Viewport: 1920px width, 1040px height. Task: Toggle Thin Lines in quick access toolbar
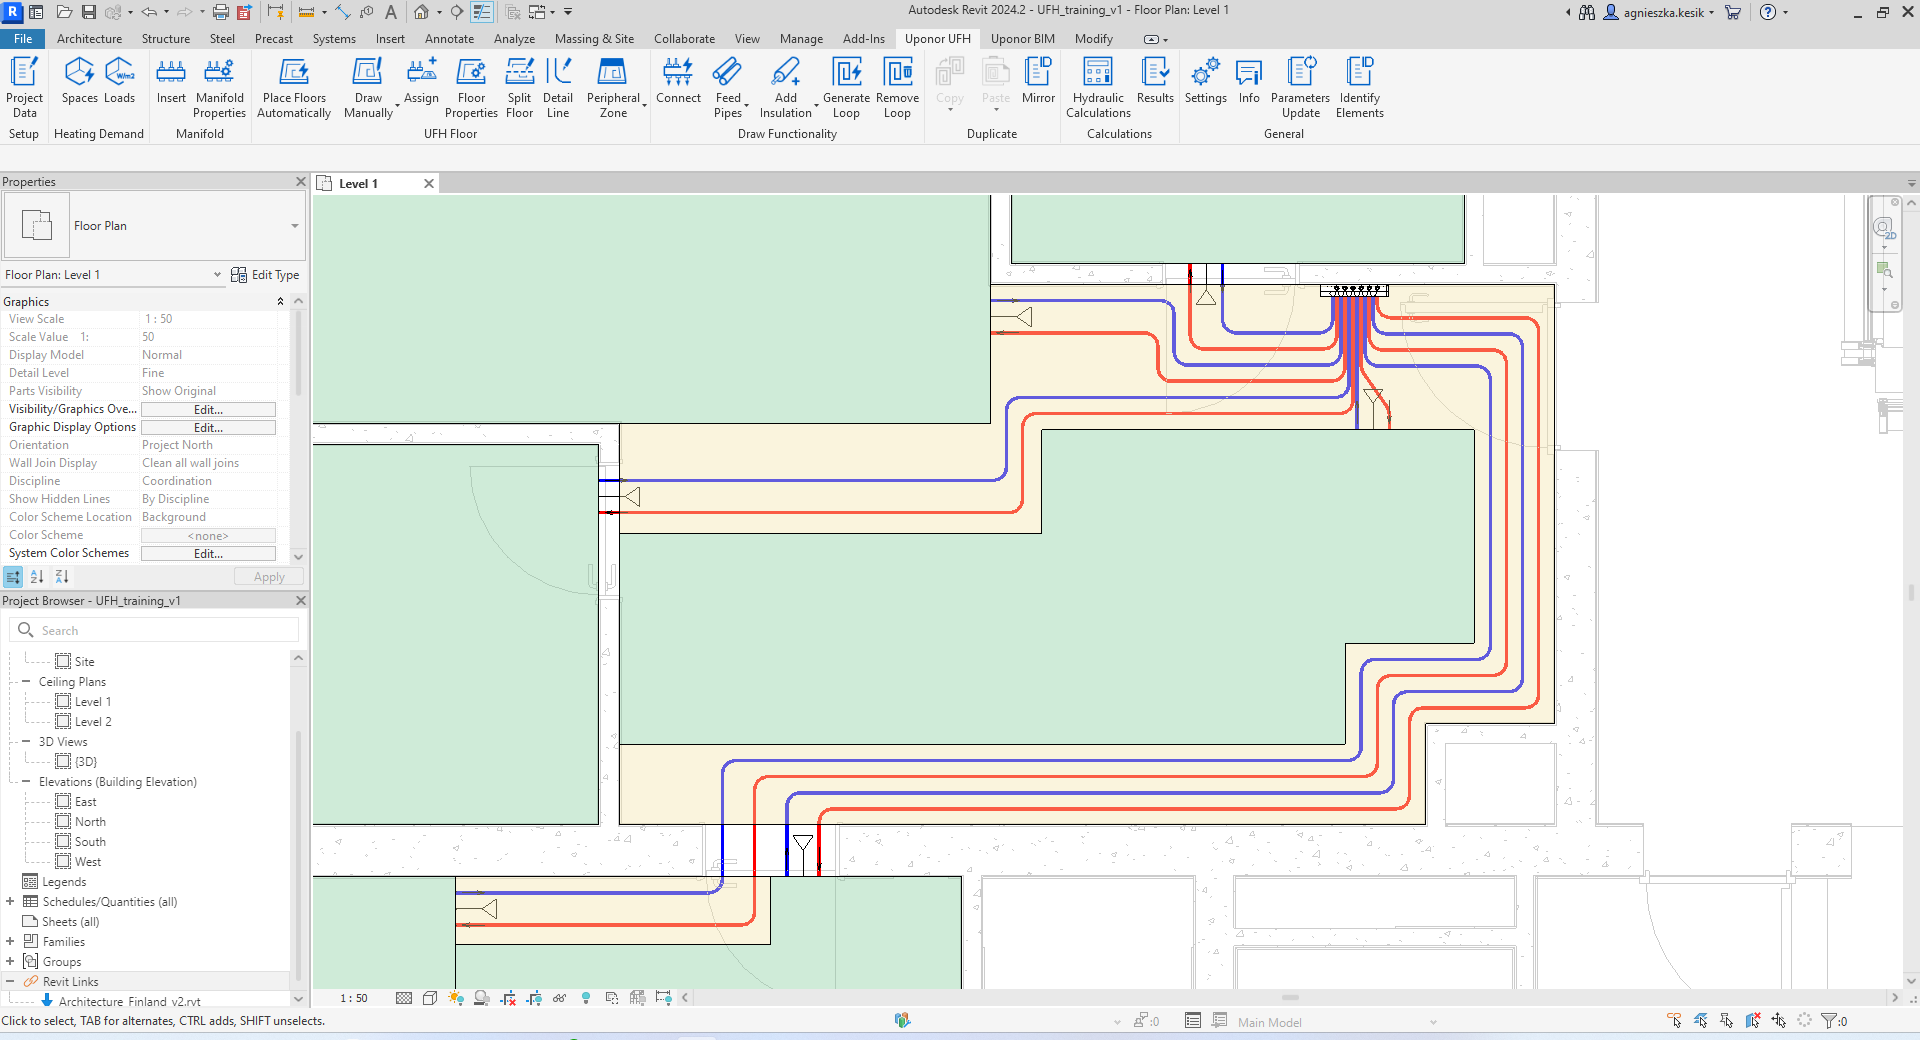482,12
